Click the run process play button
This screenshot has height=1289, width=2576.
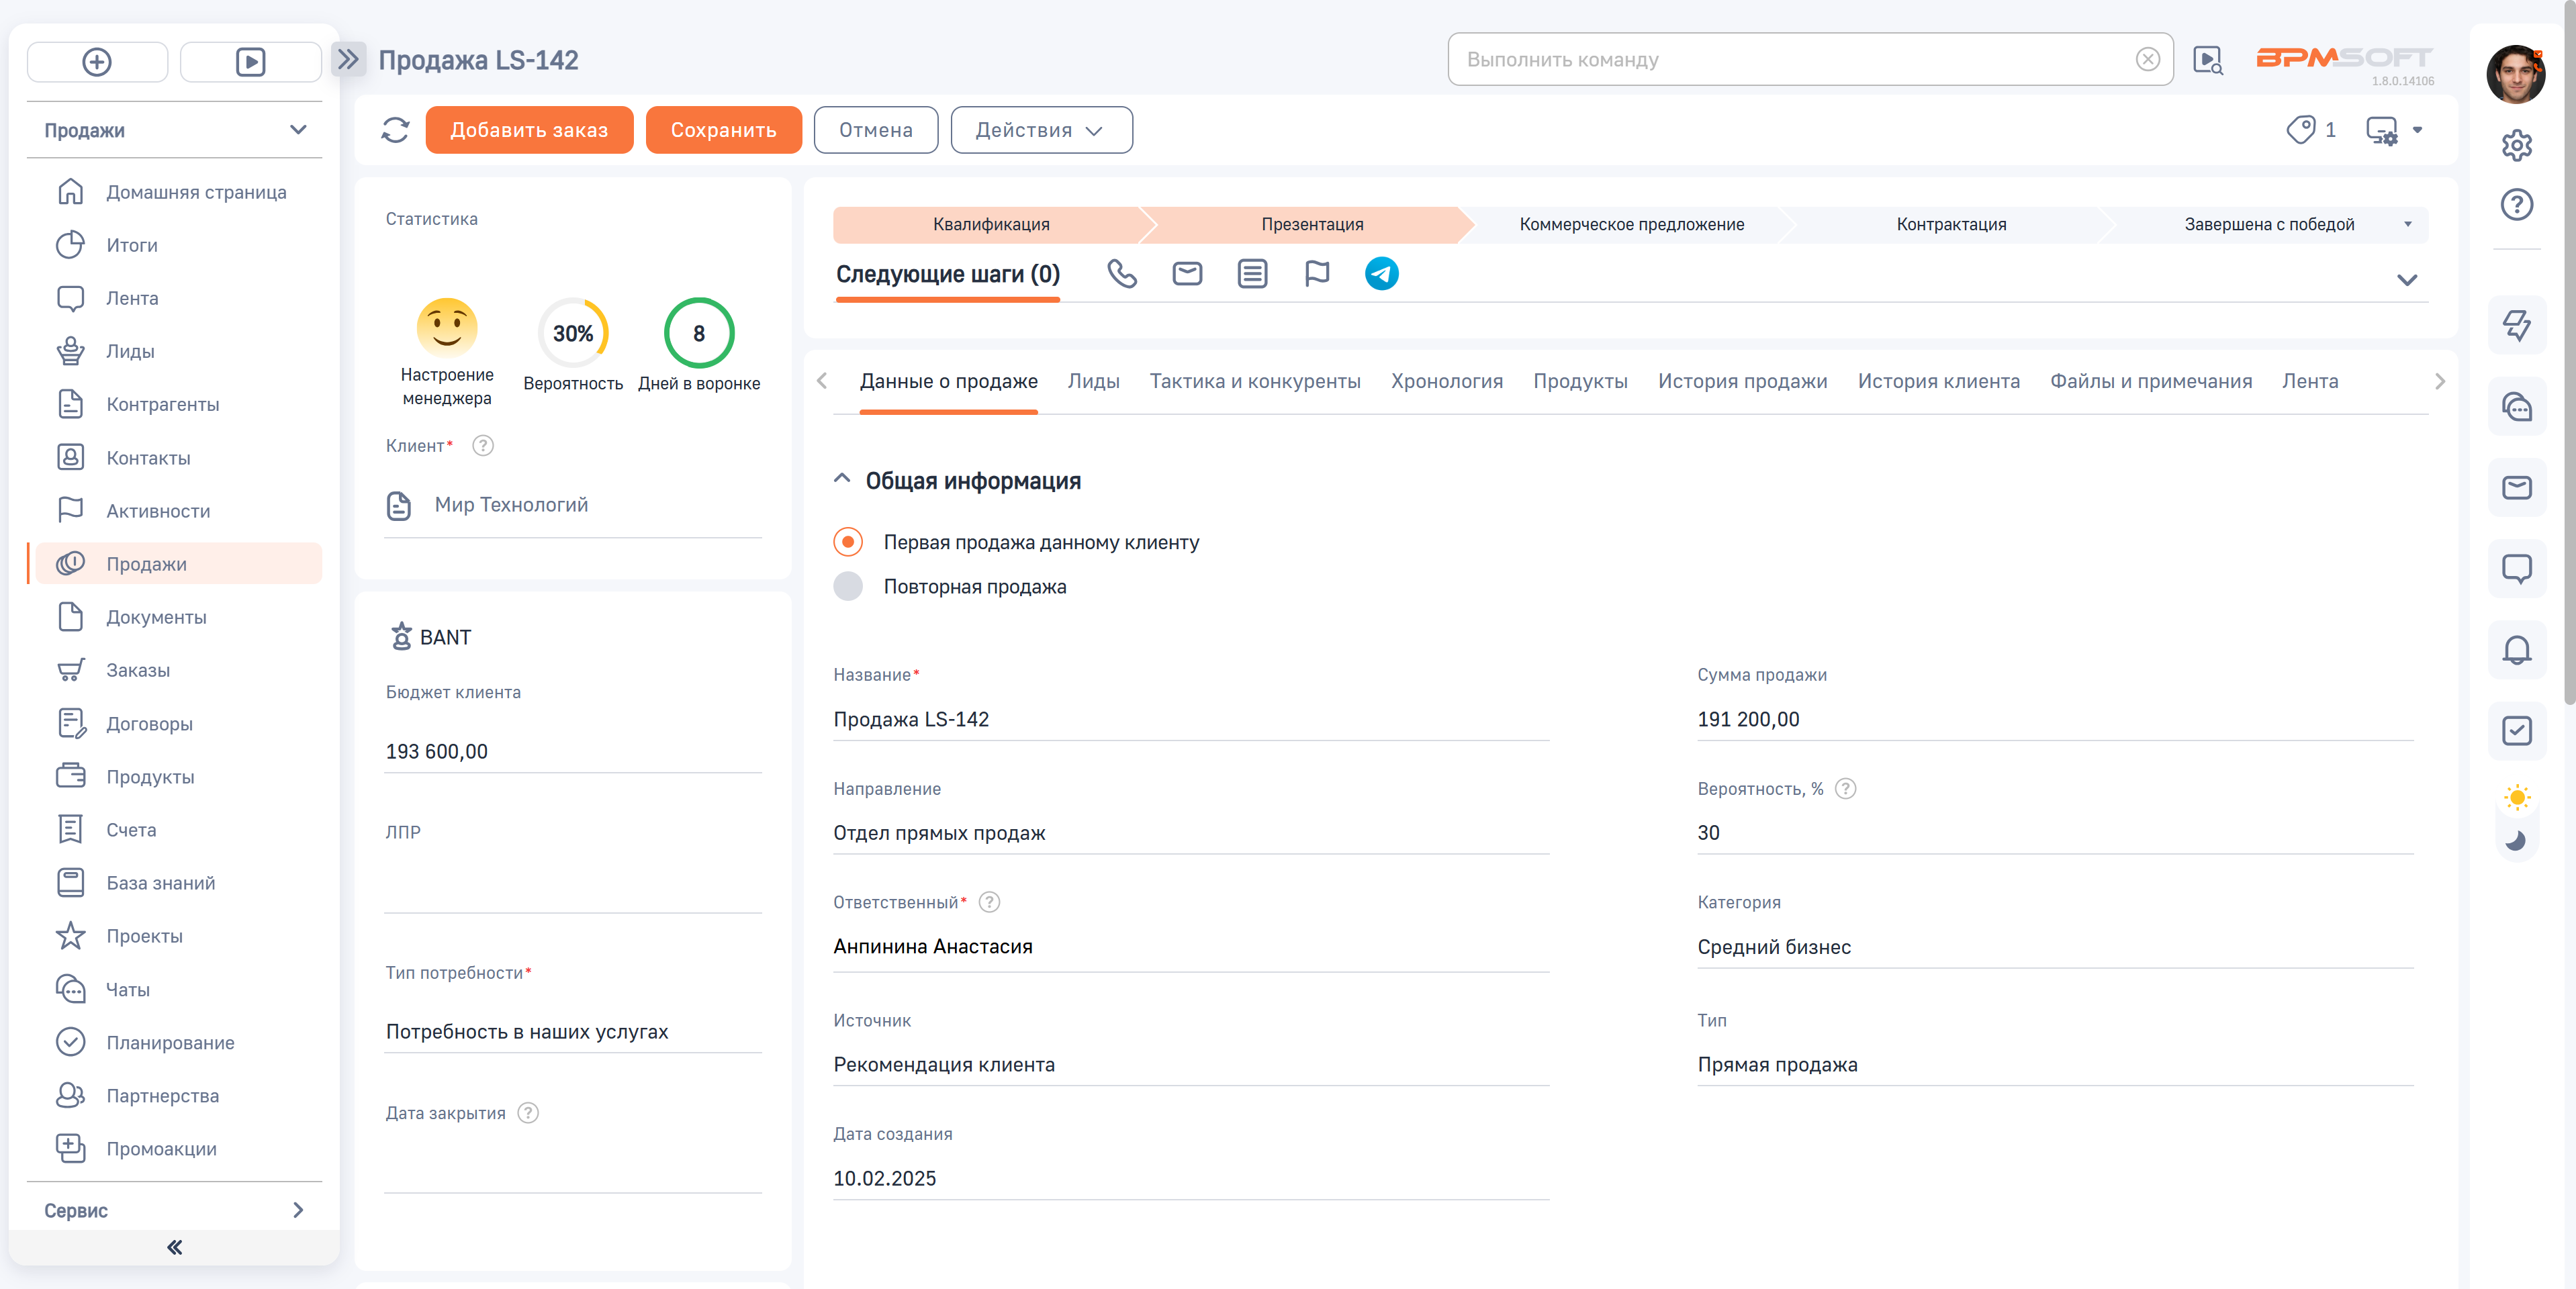(250, 62)
